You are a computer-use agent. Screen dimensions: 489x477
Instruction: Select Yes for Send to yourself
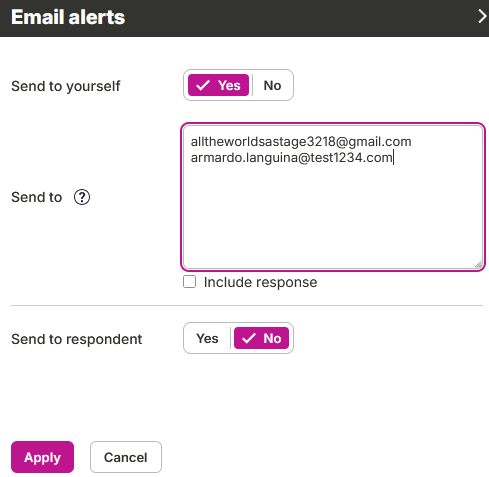pos(218,85)
